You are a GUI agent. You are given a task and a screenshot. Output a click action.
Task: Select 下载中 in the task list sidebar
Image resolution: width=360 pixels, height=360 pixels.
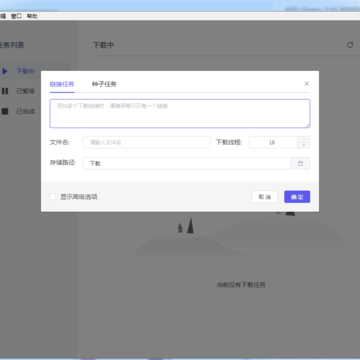pos(25,71)
